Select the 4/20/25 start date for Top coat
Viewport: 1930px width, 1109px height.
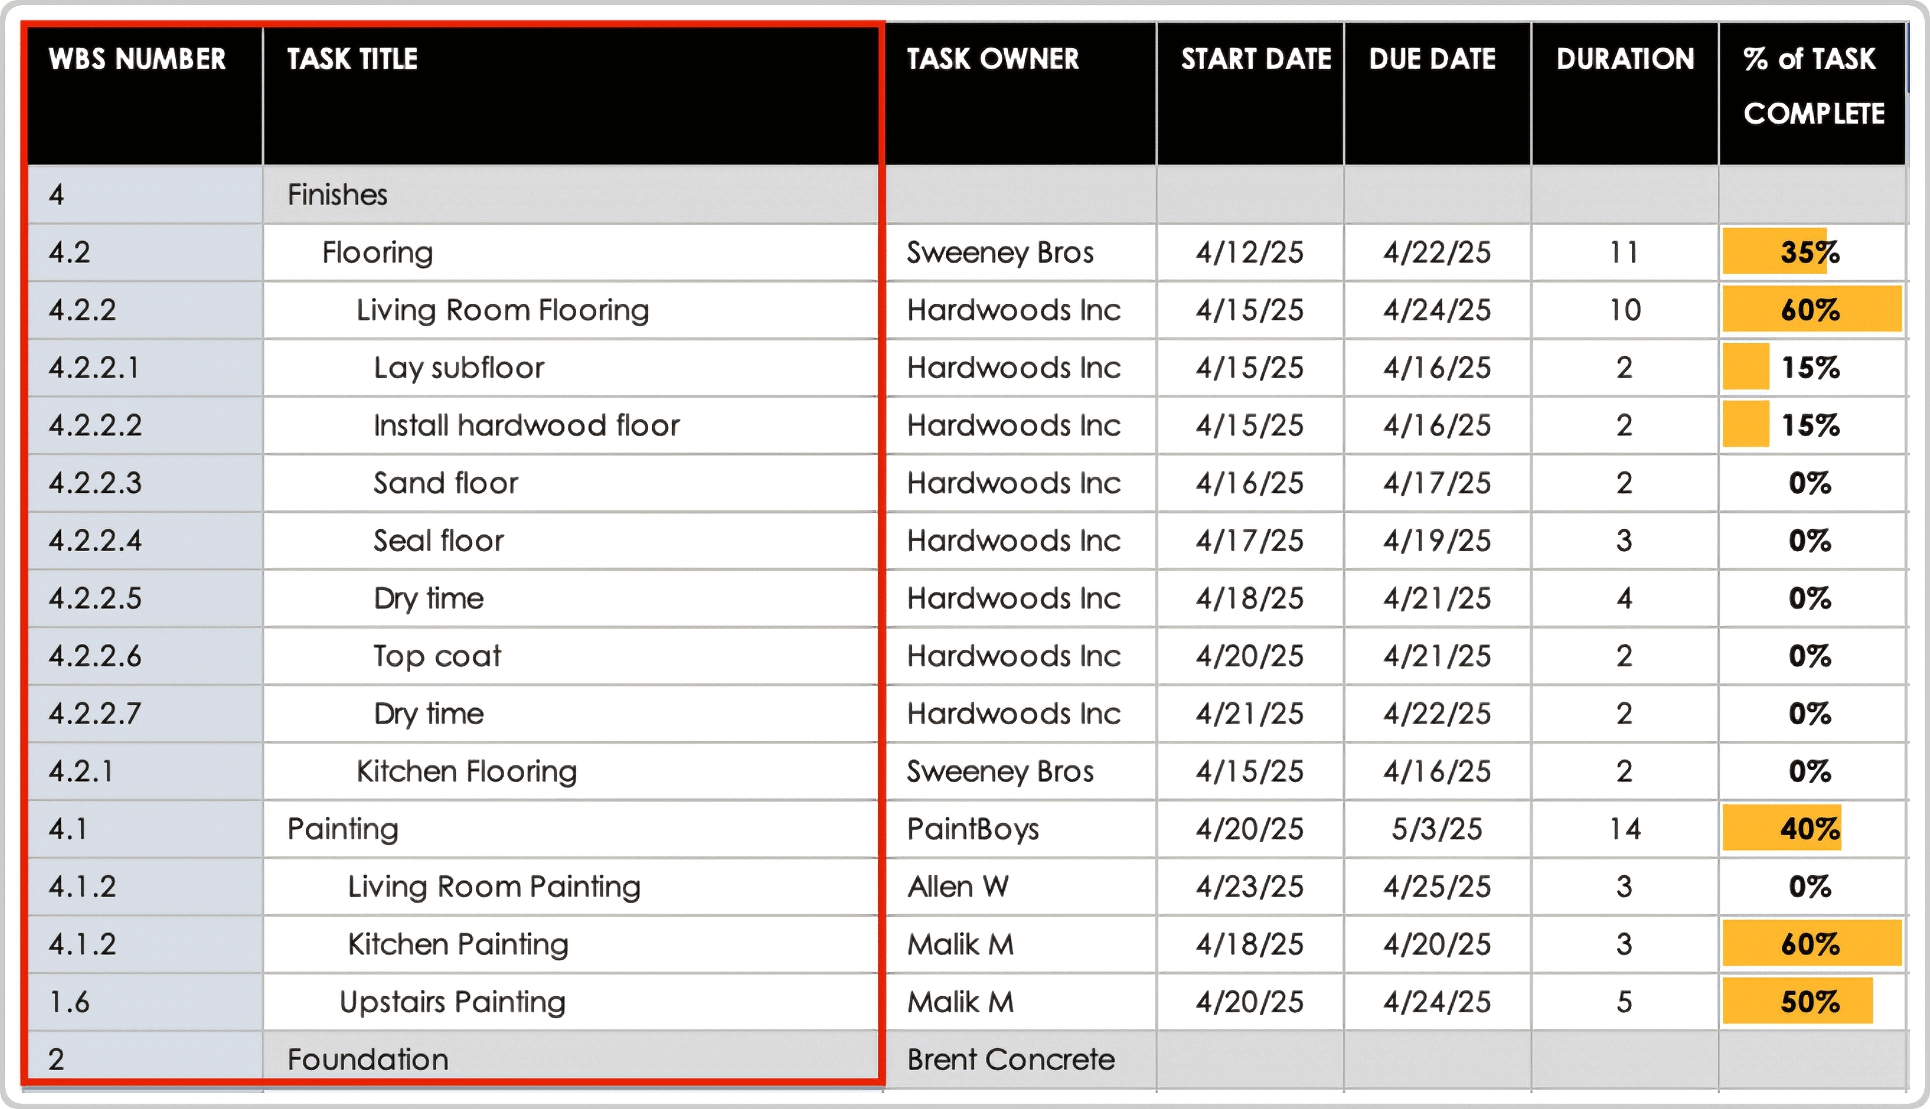(x=1250, y=656)
